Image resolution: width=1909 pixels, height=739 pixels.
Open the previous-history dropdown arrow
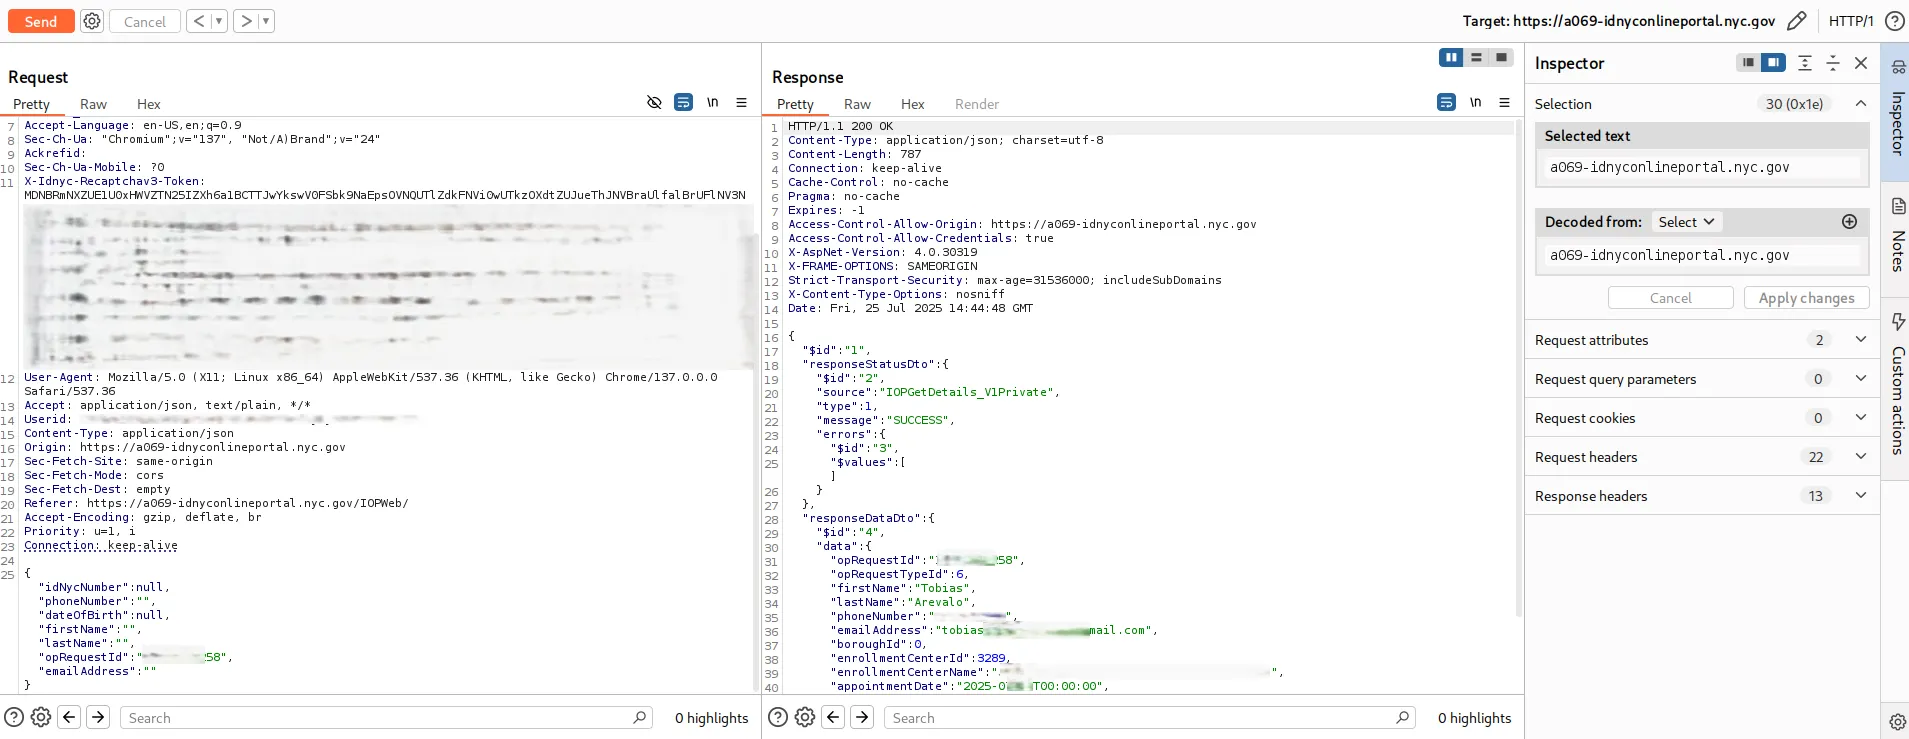(x=219, y=21)
